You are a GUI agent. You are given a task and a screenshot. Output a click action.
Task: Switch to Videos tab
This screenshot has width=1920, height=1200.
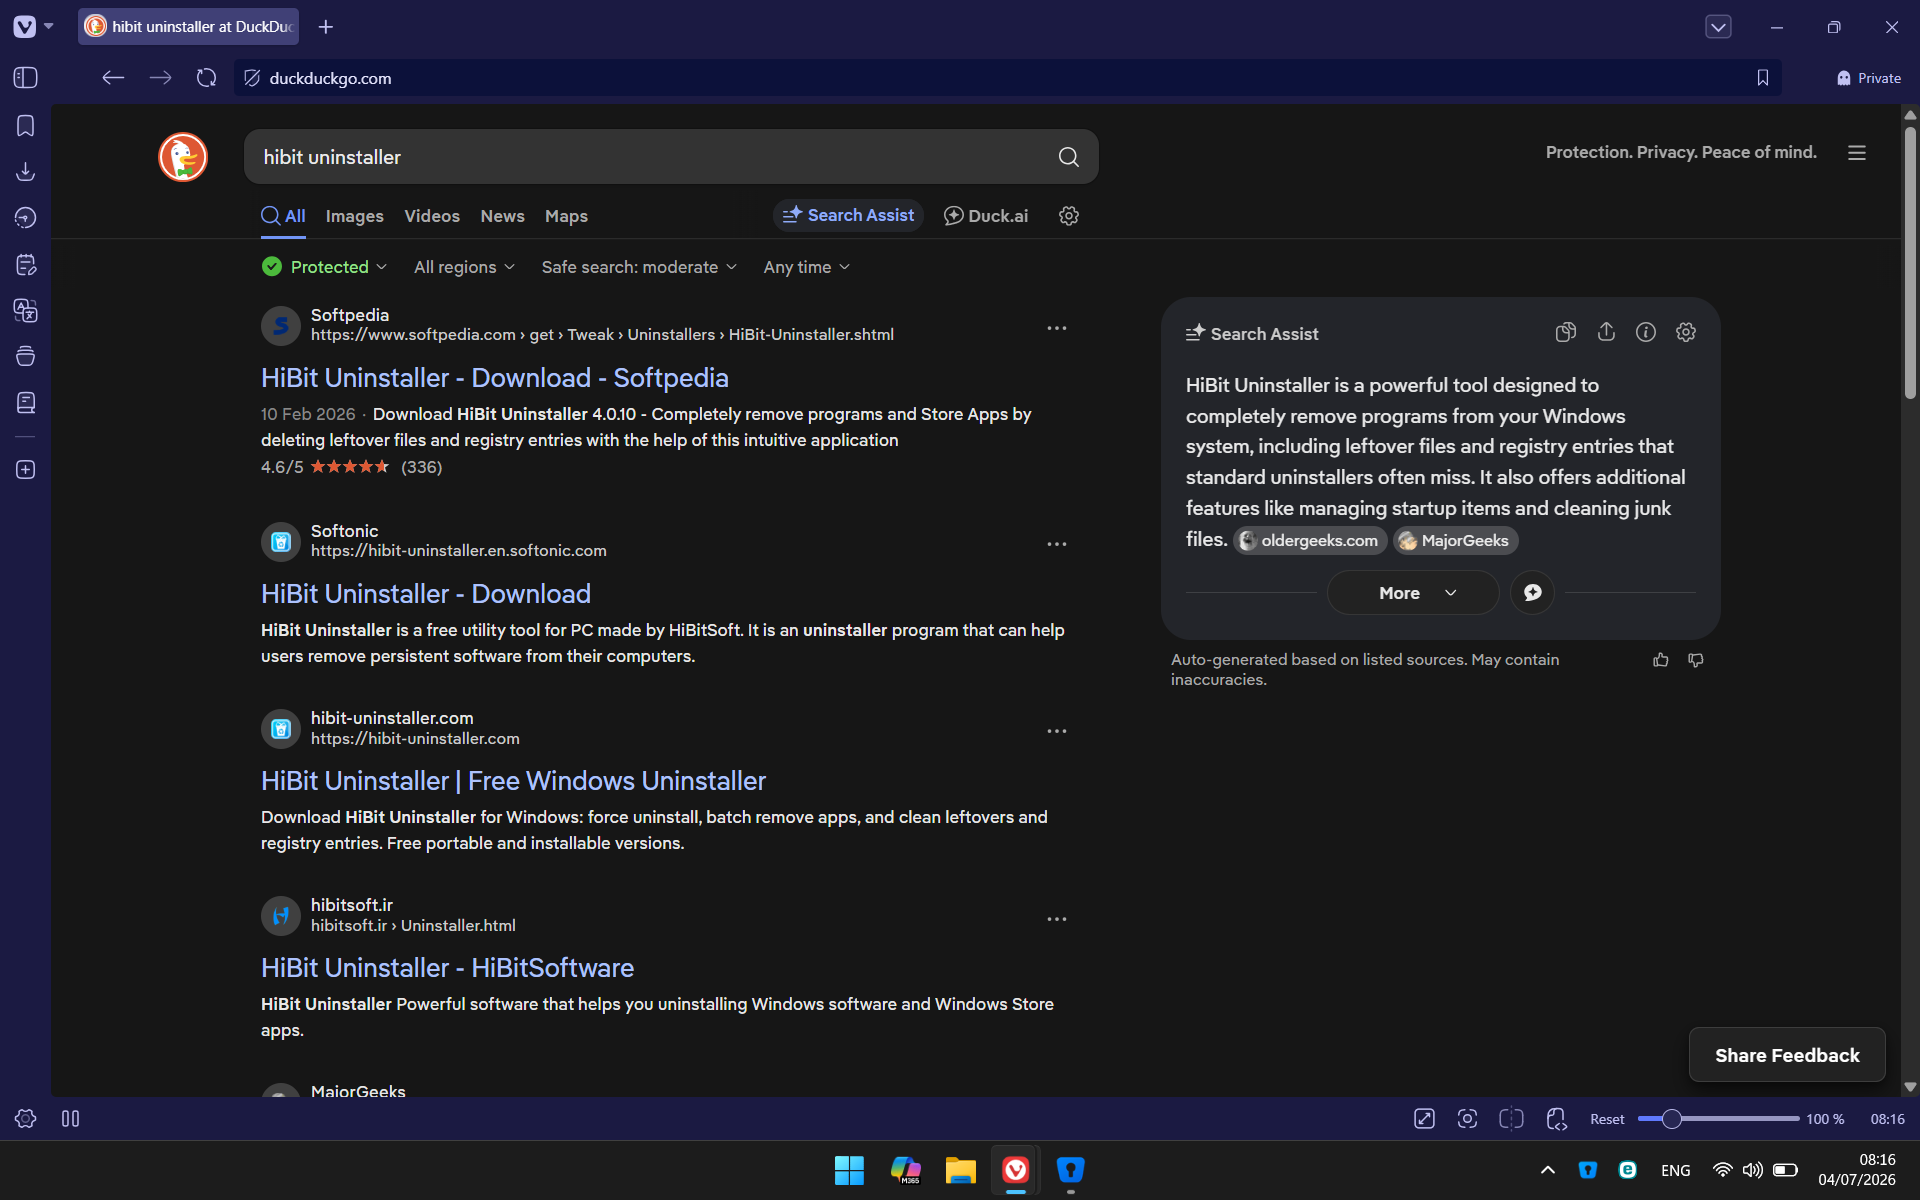[432, 216]
